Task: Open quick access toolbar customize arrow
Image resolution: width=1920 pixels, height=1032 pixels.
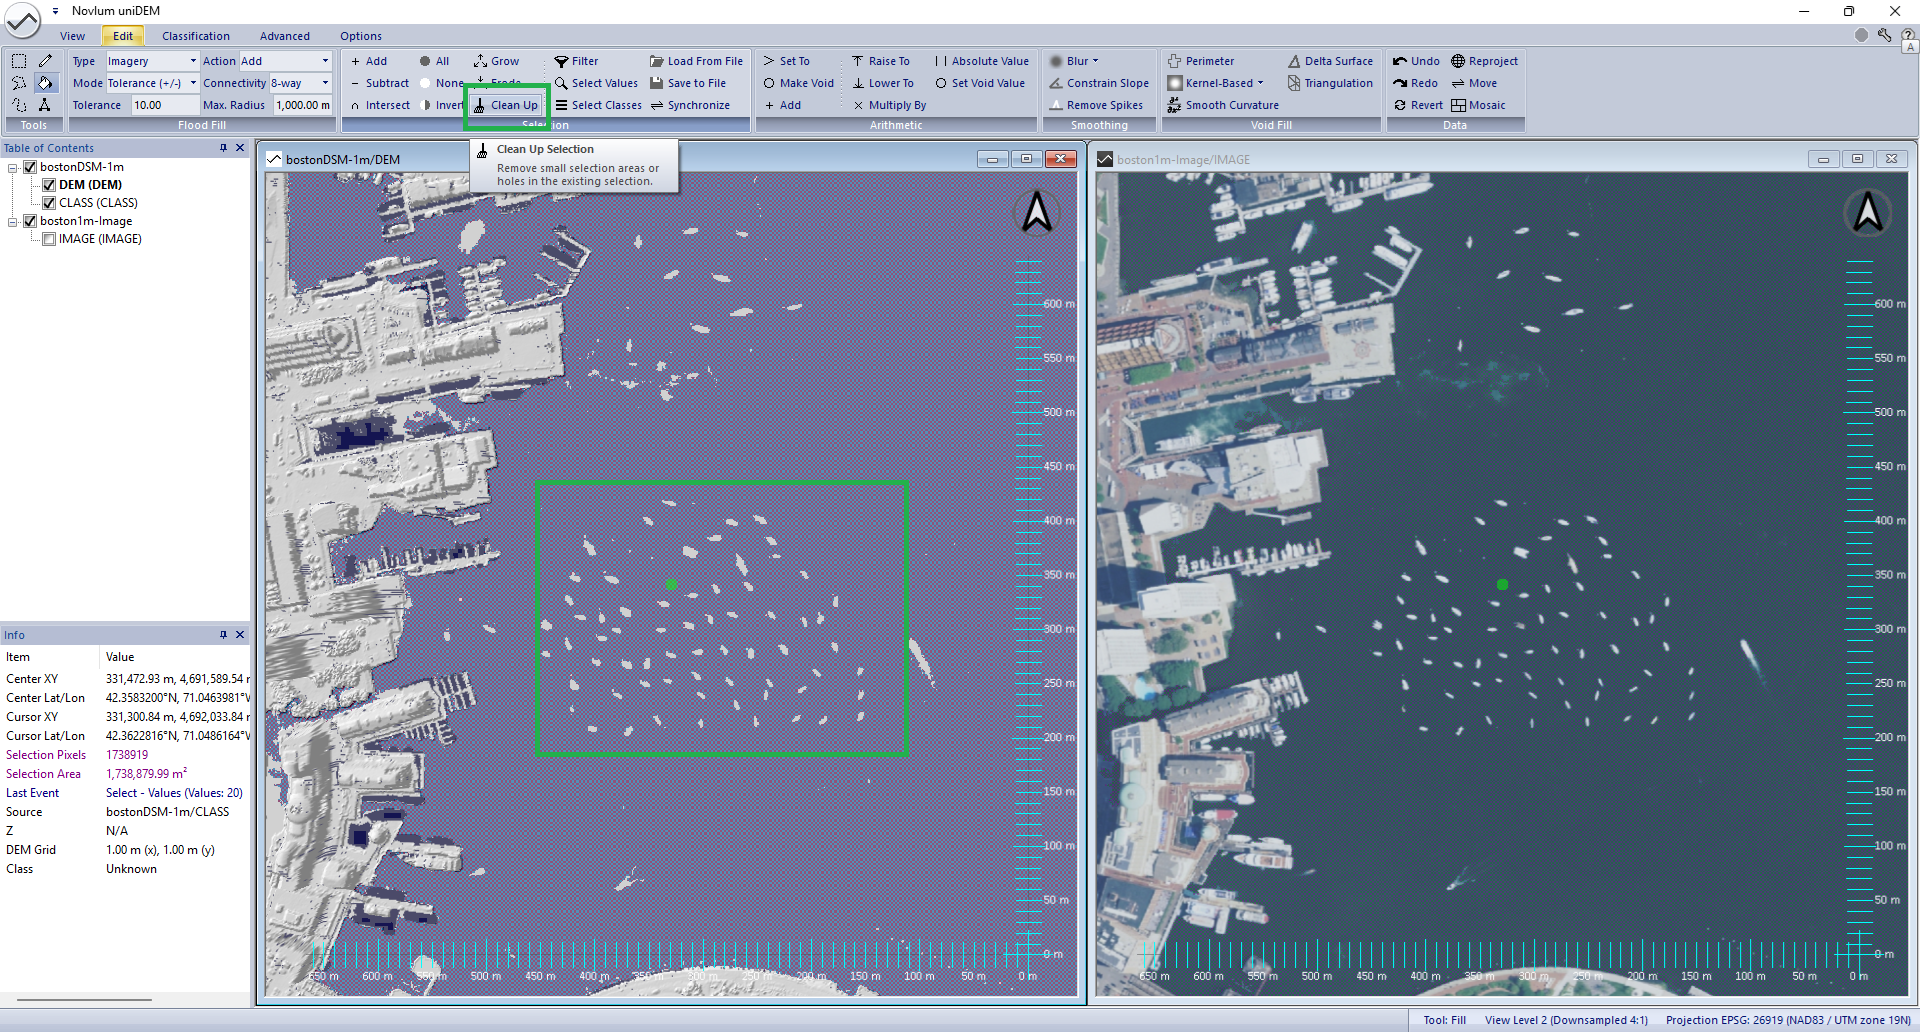Action: [x=56, y=11]
